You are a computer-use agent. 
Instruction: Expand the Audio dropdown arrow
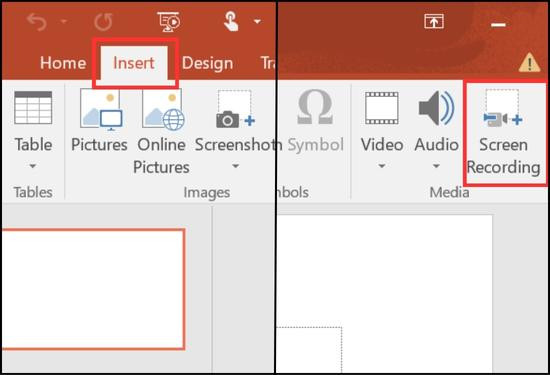(x=436, y=166)
